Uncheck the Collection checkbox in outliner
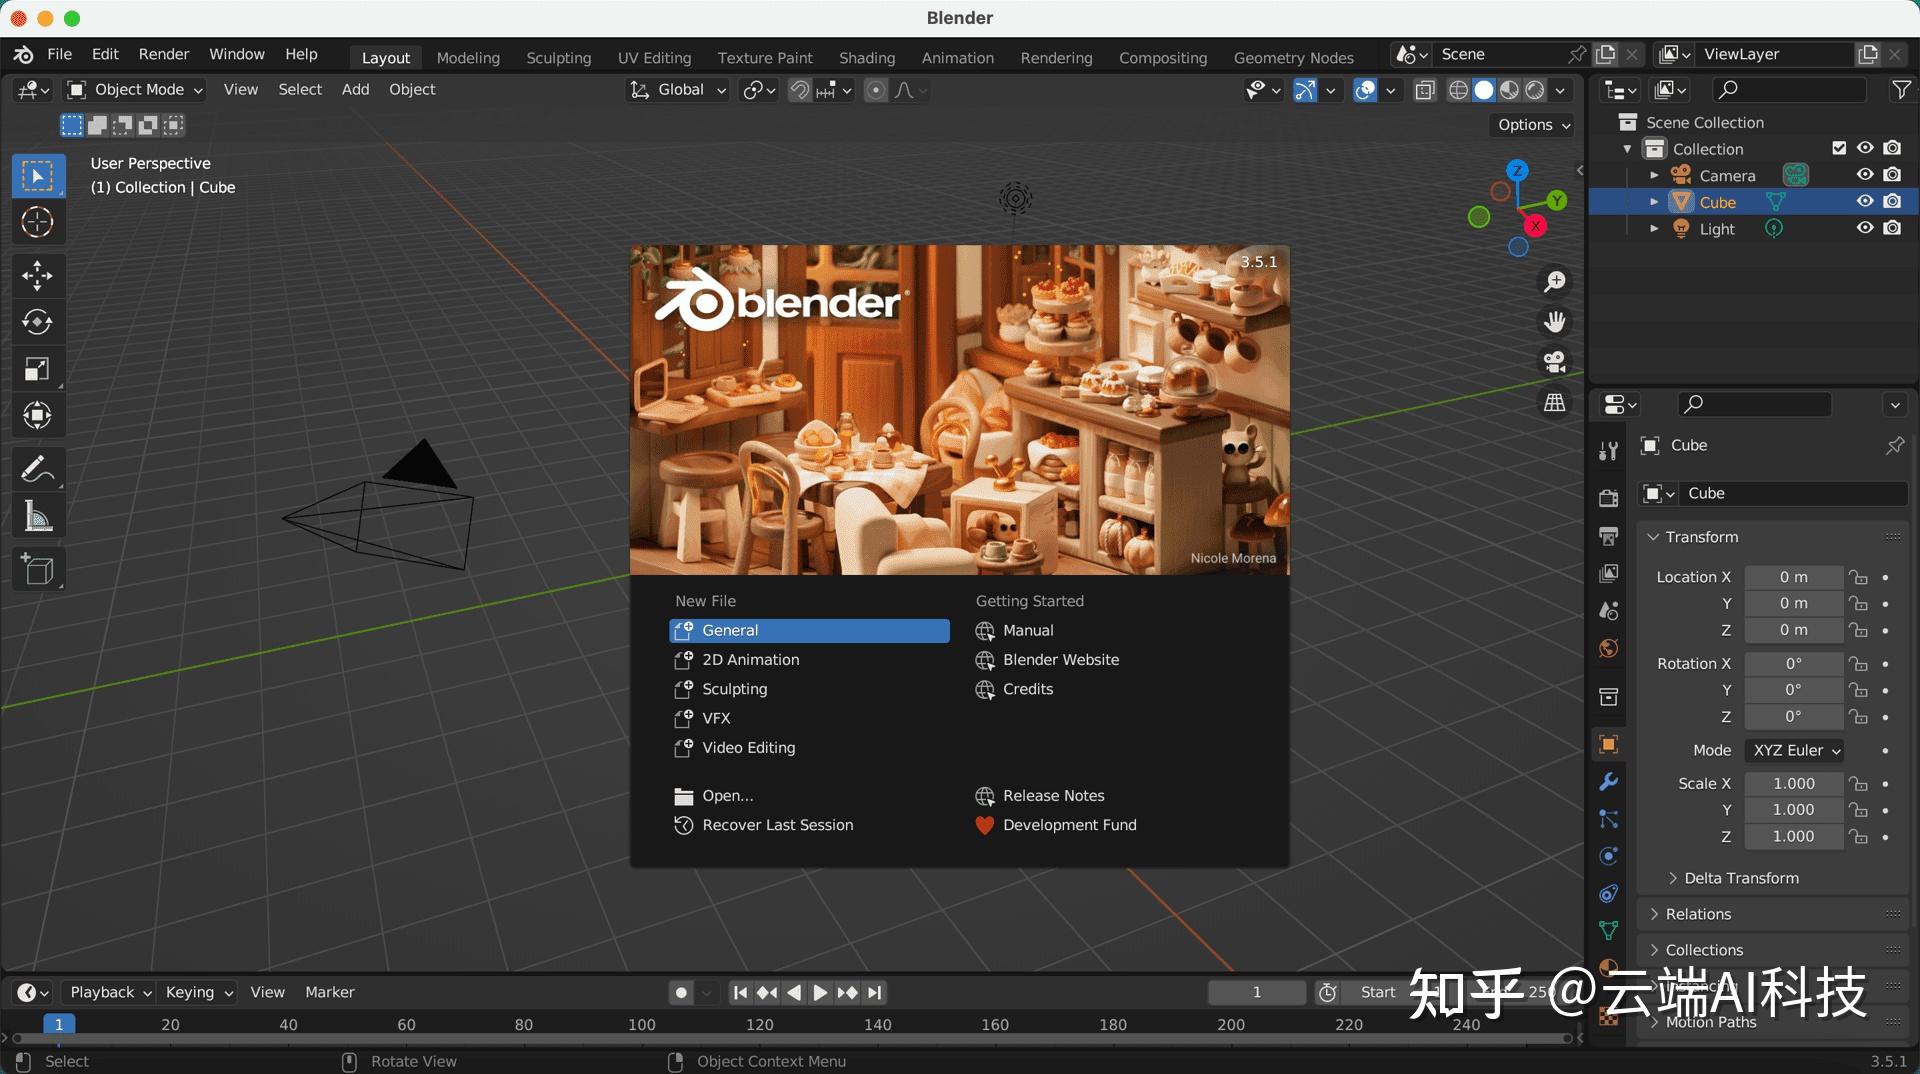 click(x=1839, y=147)
